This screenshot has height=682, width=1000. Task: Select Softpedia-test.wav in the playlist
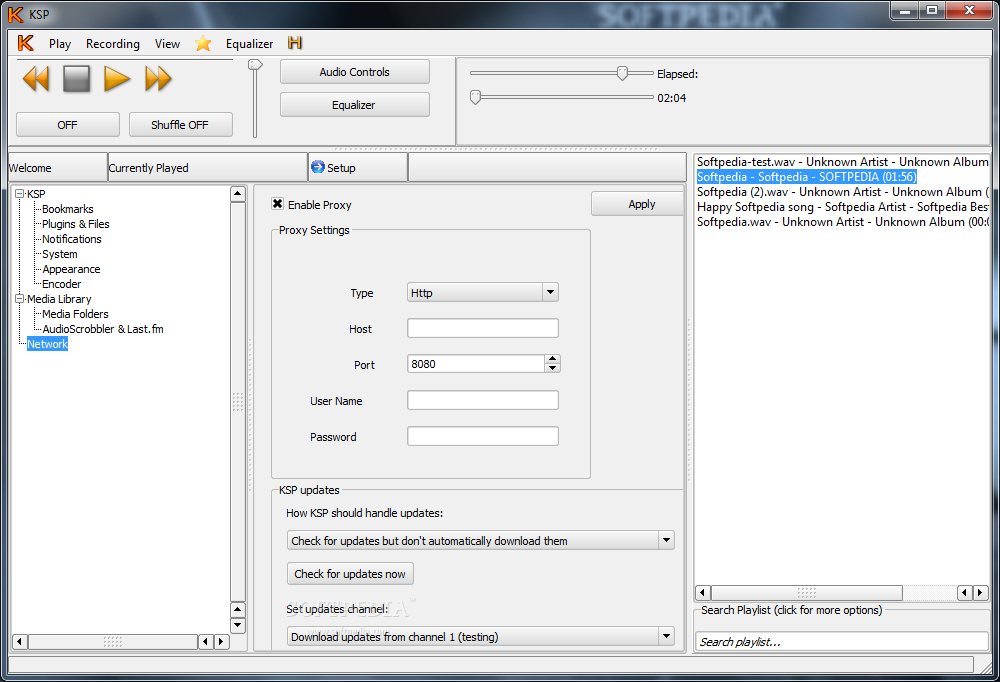(842, 162)
